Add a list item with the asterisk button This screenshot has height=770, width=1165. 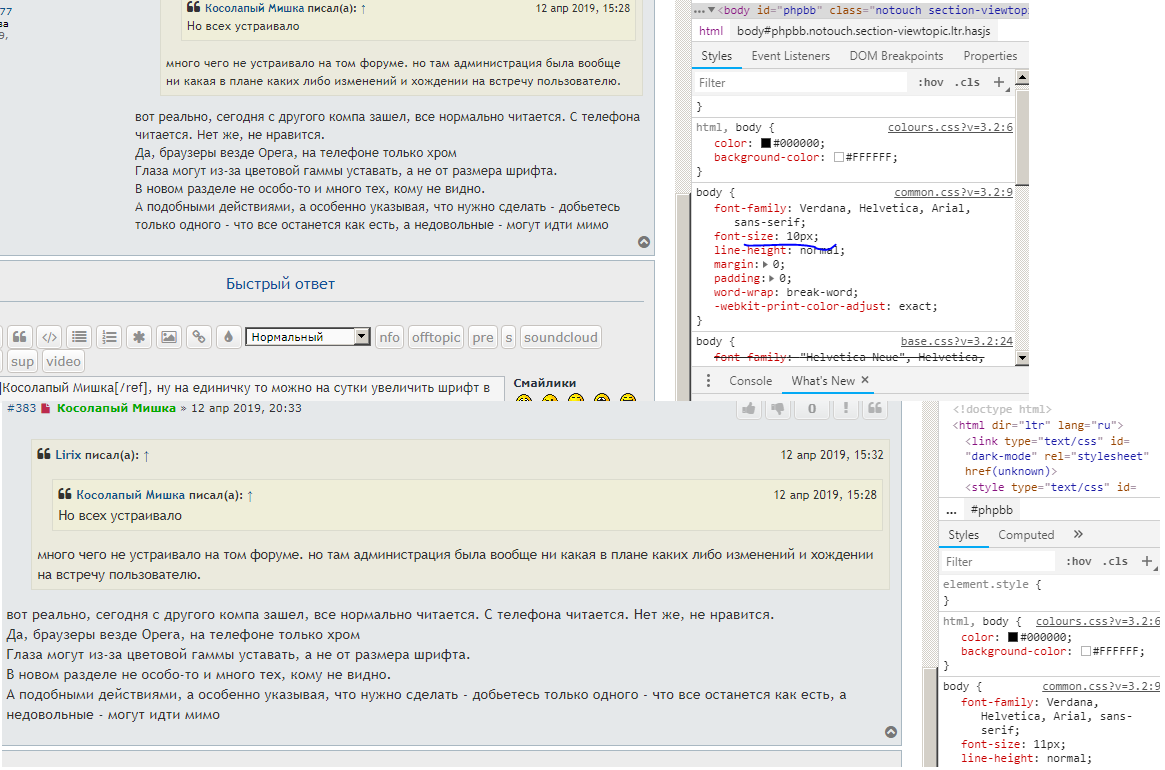[139, 337]
